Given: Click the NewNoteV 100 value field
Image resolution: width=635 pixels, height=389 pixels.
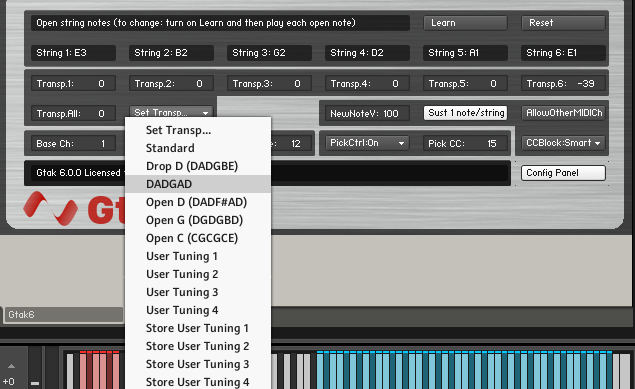Looking at the screenshot, I should point(367,114).
